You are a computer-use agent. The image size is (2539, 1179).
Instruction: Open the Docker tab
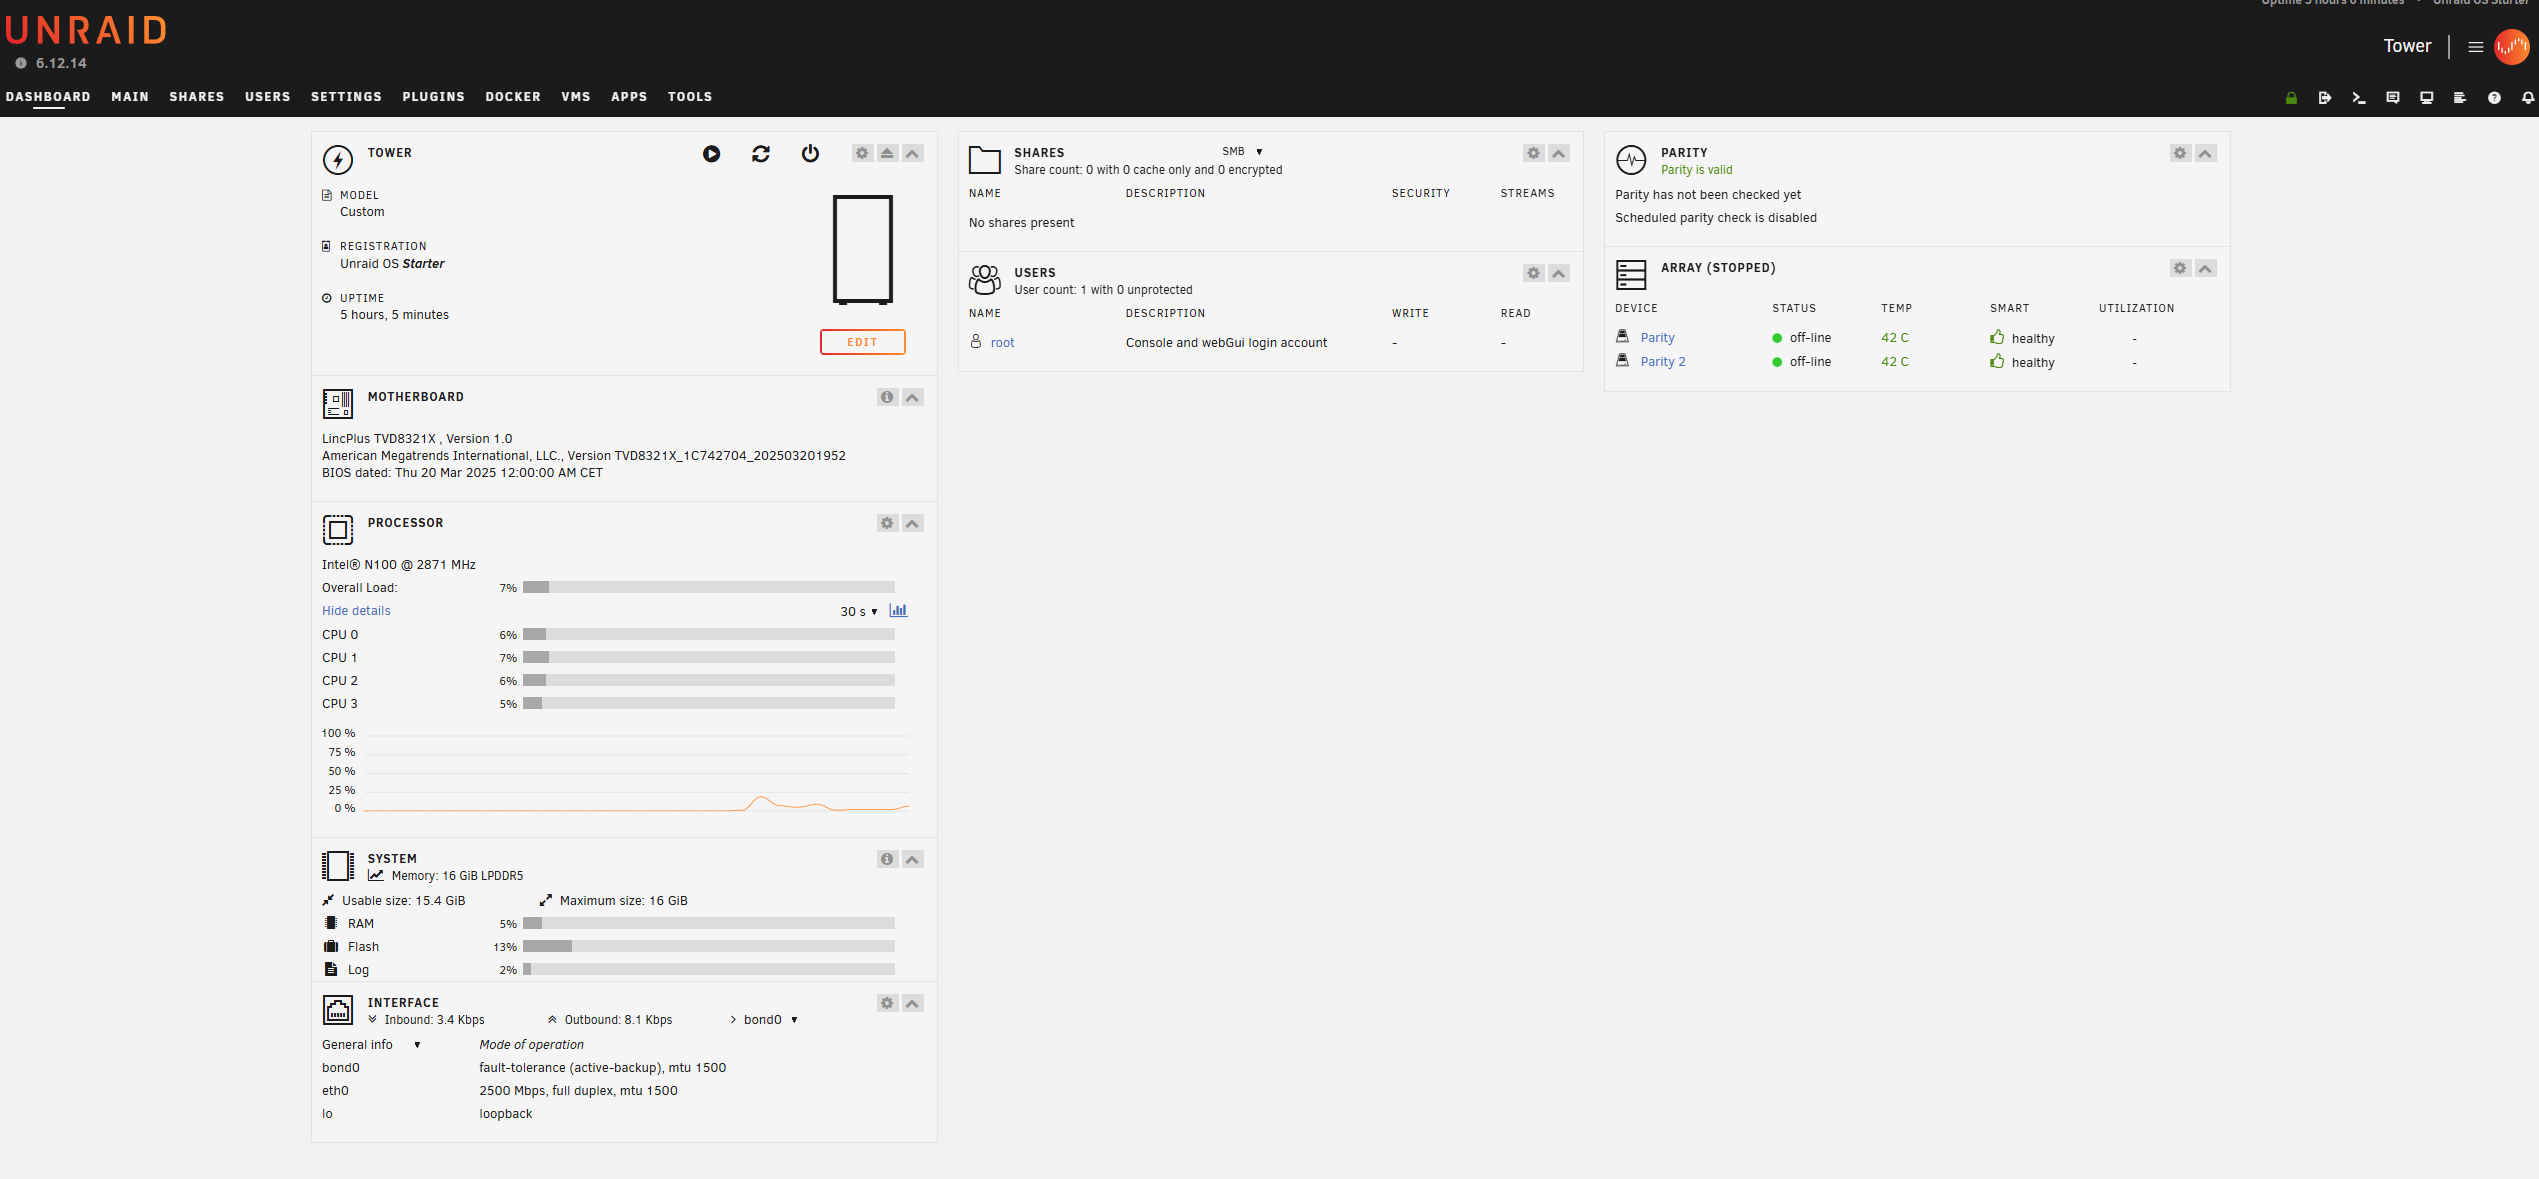[x=513, y=97]
